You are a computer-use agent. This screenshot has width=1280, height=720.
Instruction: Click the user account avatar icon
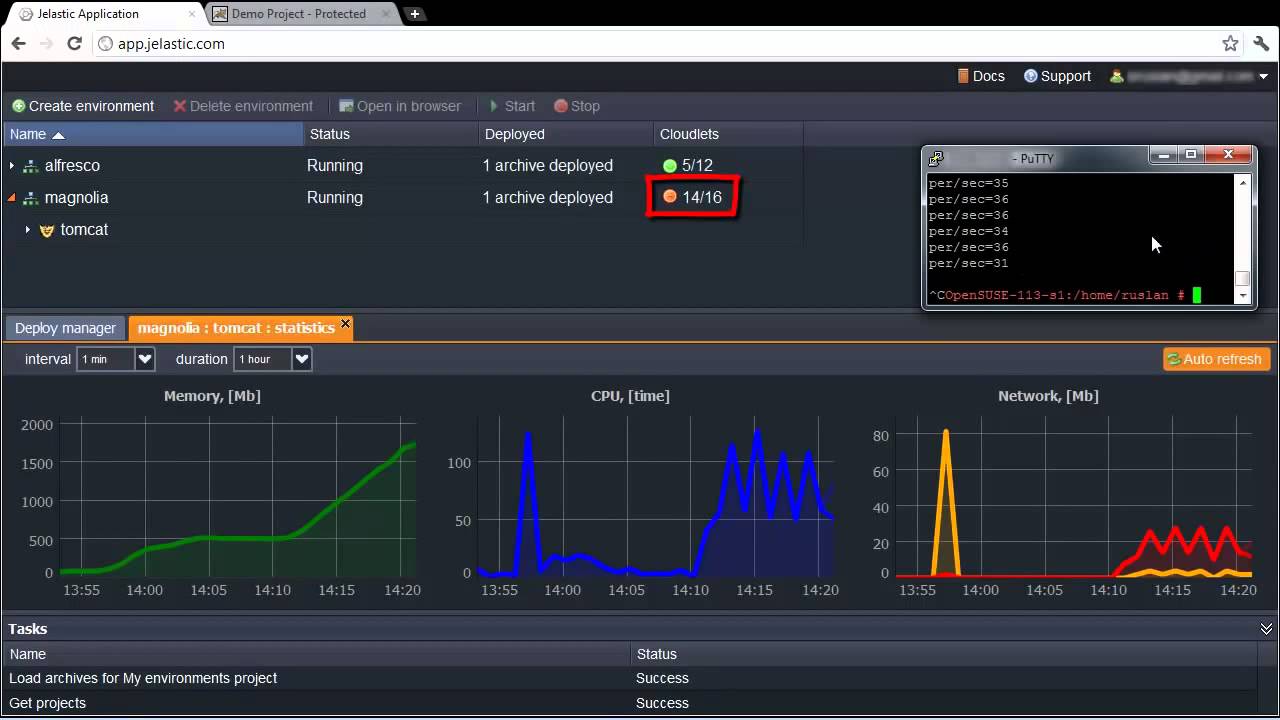(x=1116, y=76)
